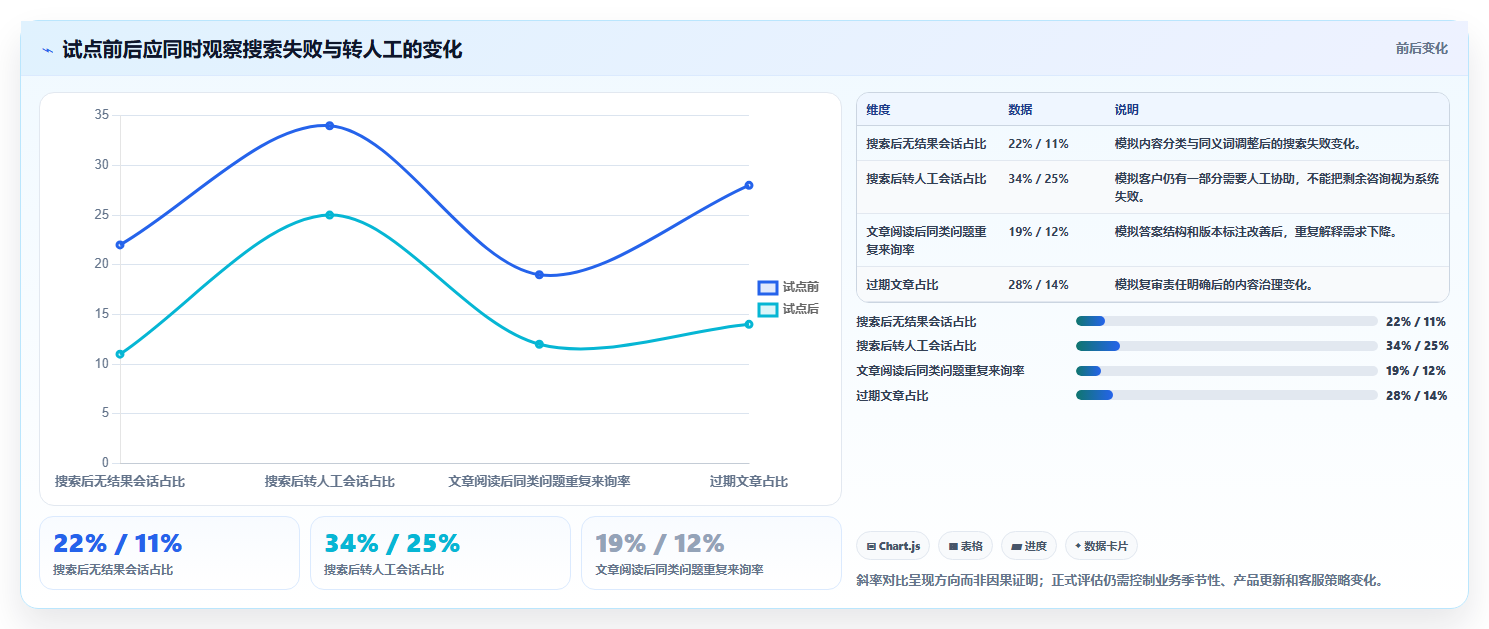This screenshot has width=1489, height=629.
Task: Click the table value 19% / 12%
Action: [x=1038, y=232]
